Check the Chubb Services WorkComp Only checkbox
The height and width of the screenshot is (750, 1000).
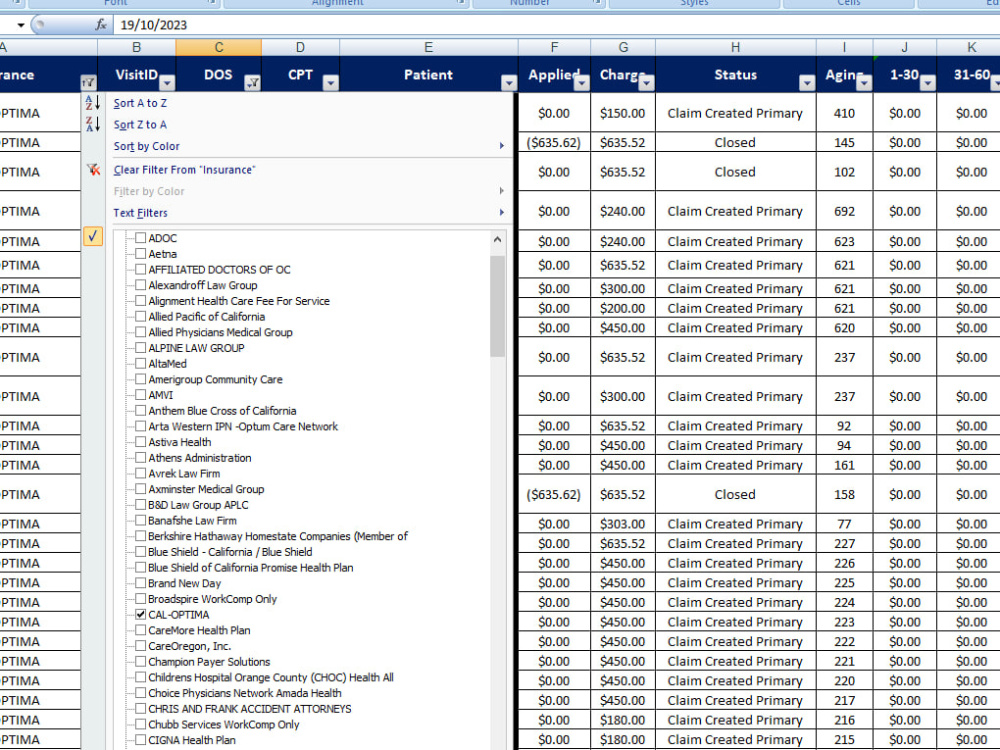pyautogui.click(x=140, y=724)
